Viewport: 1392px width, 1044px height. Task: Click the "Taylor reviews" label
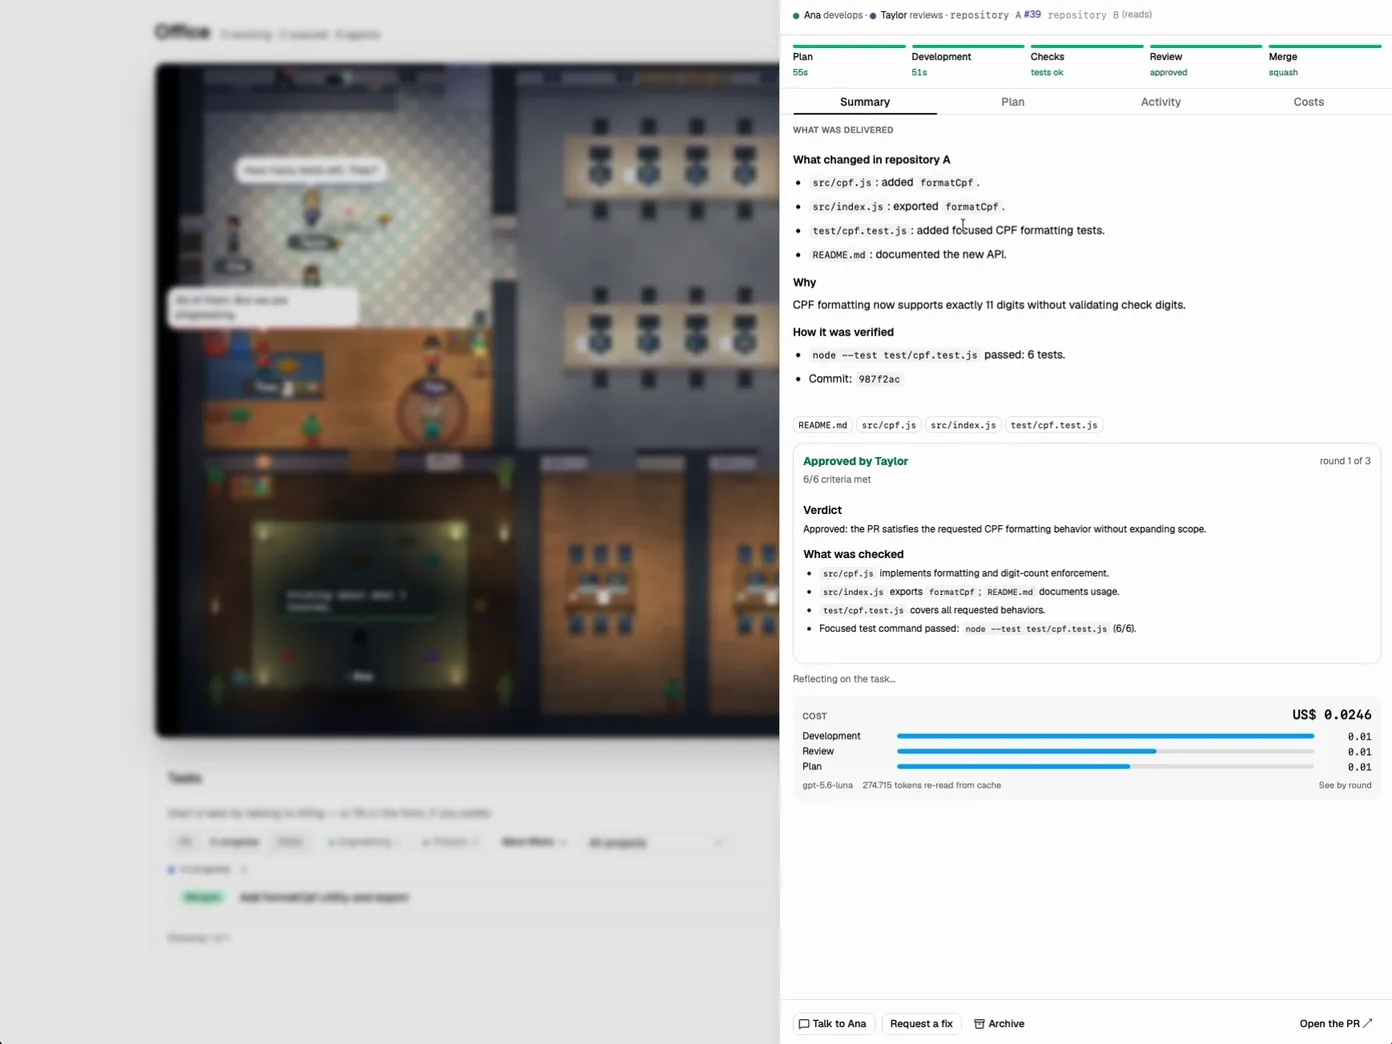pos(912,15)
